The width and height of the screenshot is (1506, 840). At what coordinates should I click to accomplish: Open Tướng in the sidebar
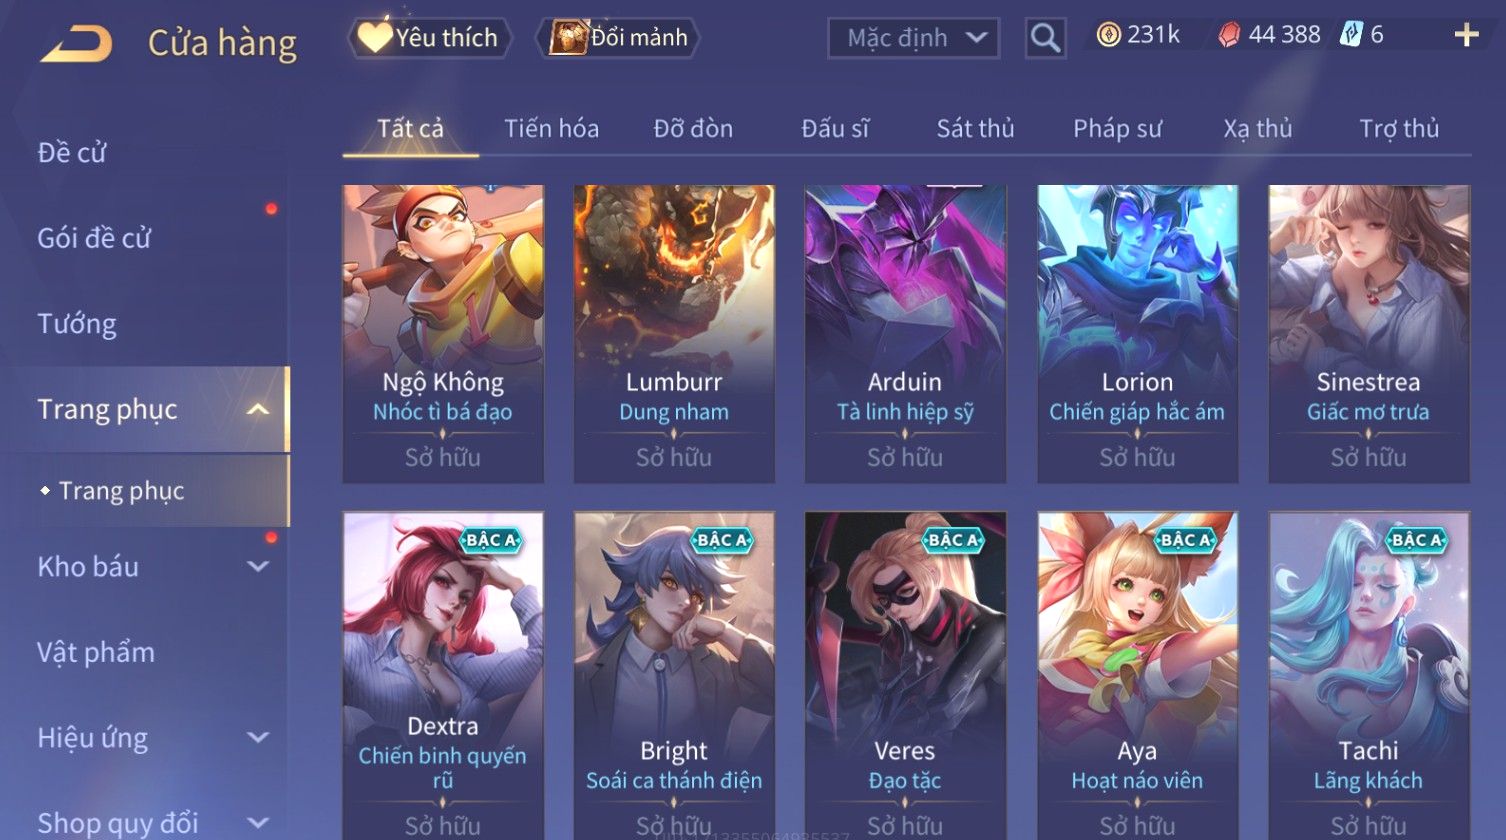[77, 324]
